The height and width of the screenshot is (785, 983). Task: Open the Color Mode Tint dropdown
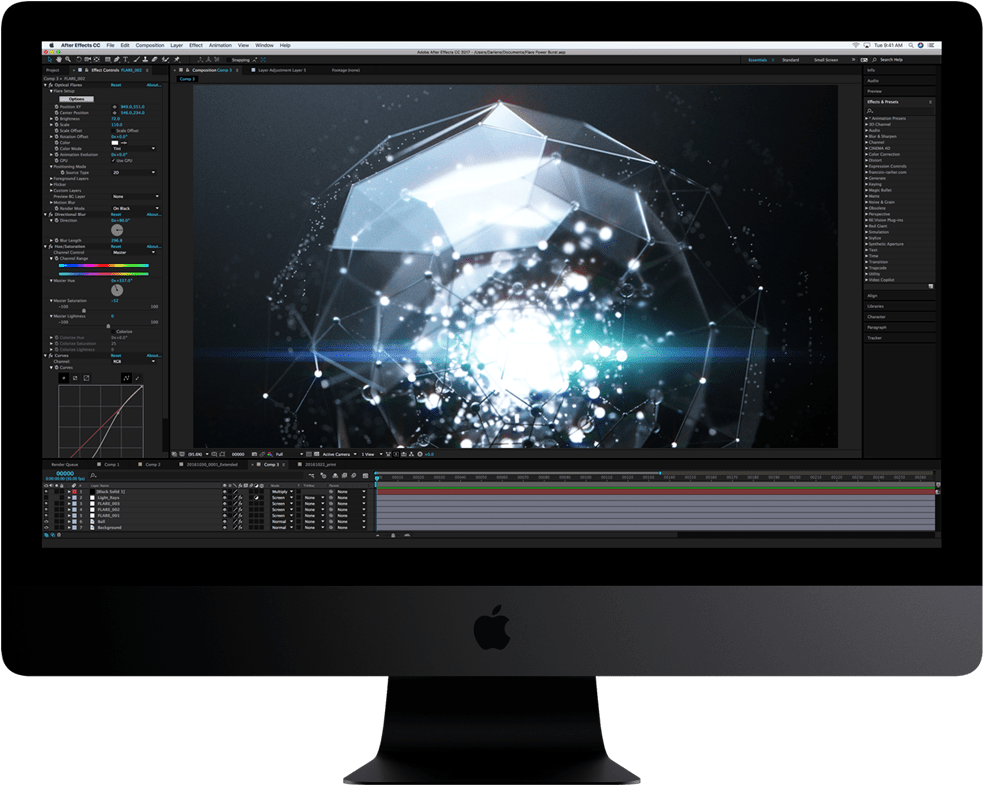pyautogui.click(x=134, y=148)
